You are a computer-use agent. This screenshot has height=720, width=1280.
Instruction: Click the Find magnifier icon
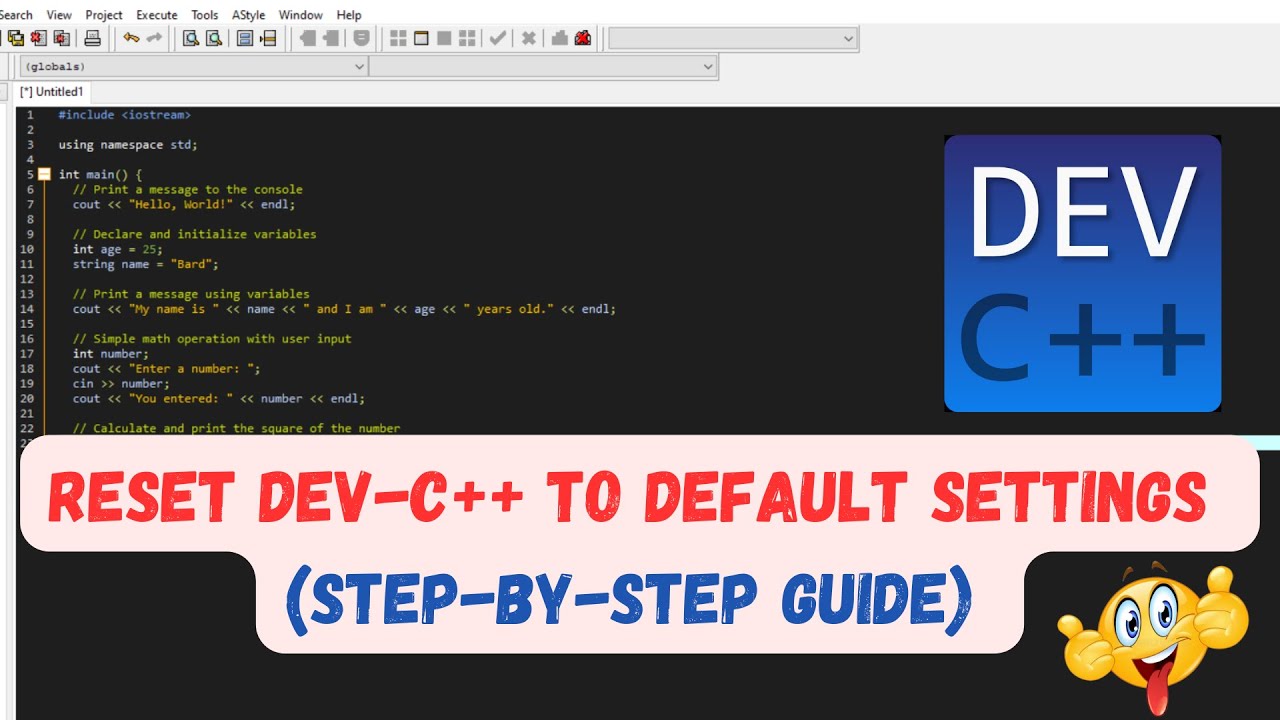pos(190,38)
